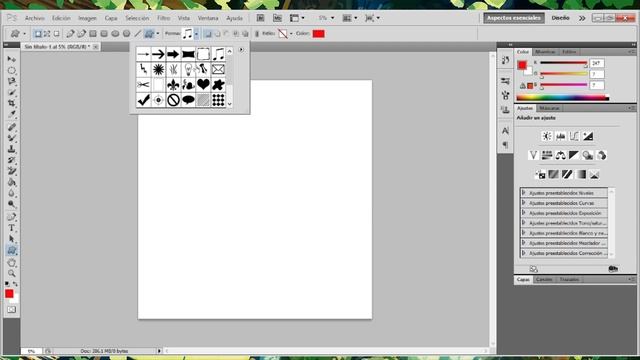This screenshot has height=360, width=640.
Task: Switch to the Muestras tab
Action: (x=545, y=52)
